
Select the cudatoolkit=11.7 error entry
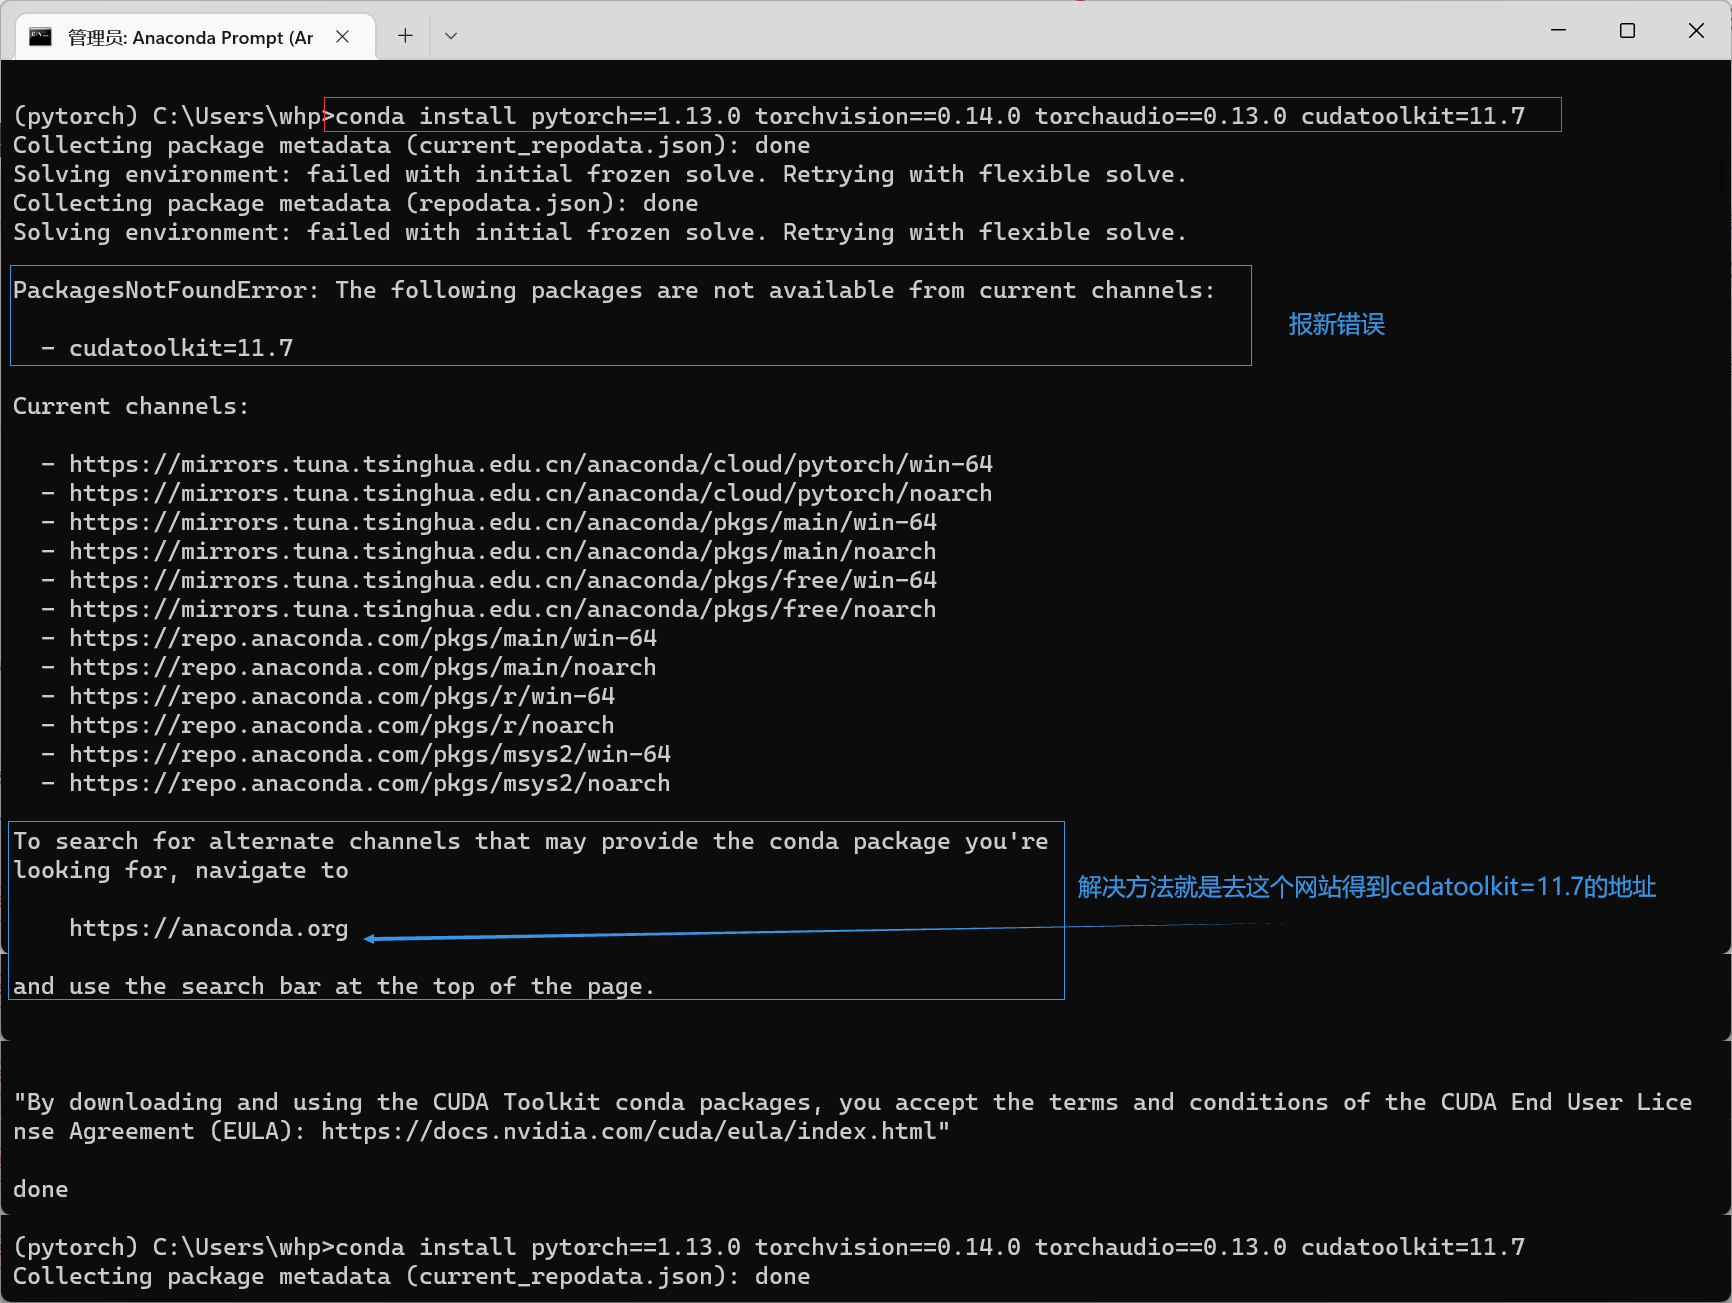pyautogui.click(x=180, y=347)
